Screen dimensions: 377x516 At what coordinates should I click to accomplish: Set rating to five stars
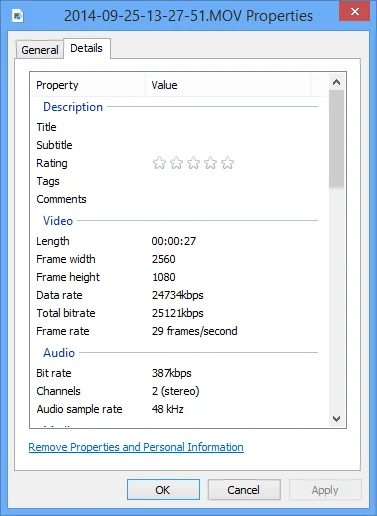227,163
